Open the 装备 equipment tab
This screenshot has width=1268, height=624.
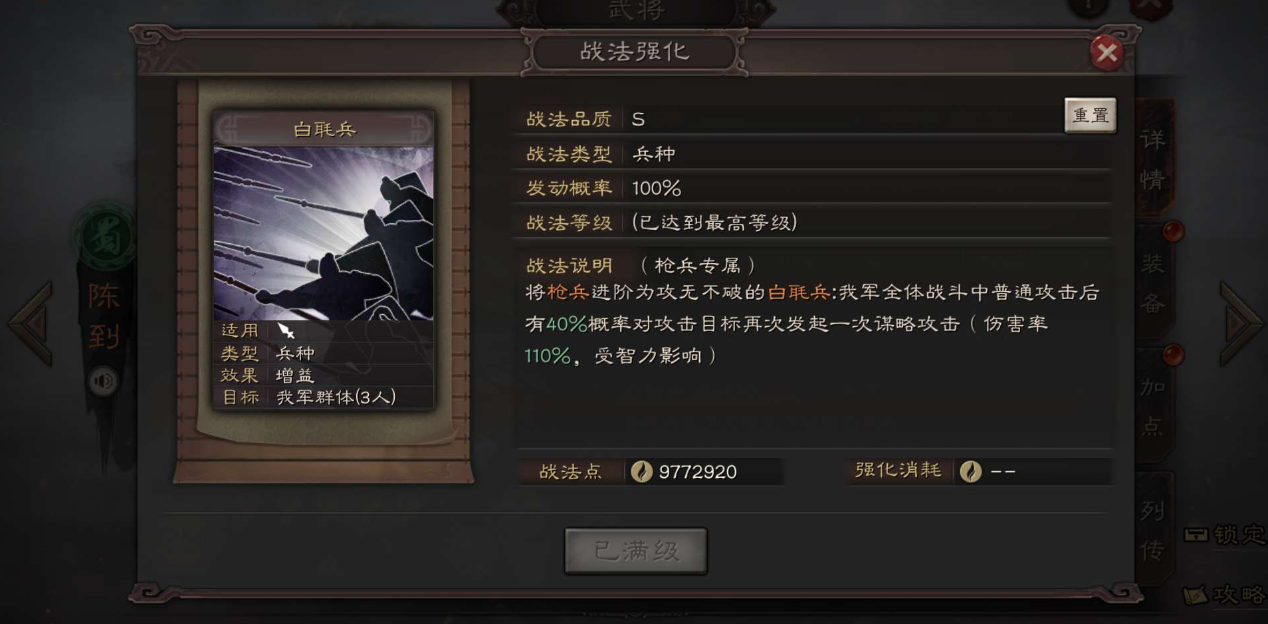point(1153,282)
